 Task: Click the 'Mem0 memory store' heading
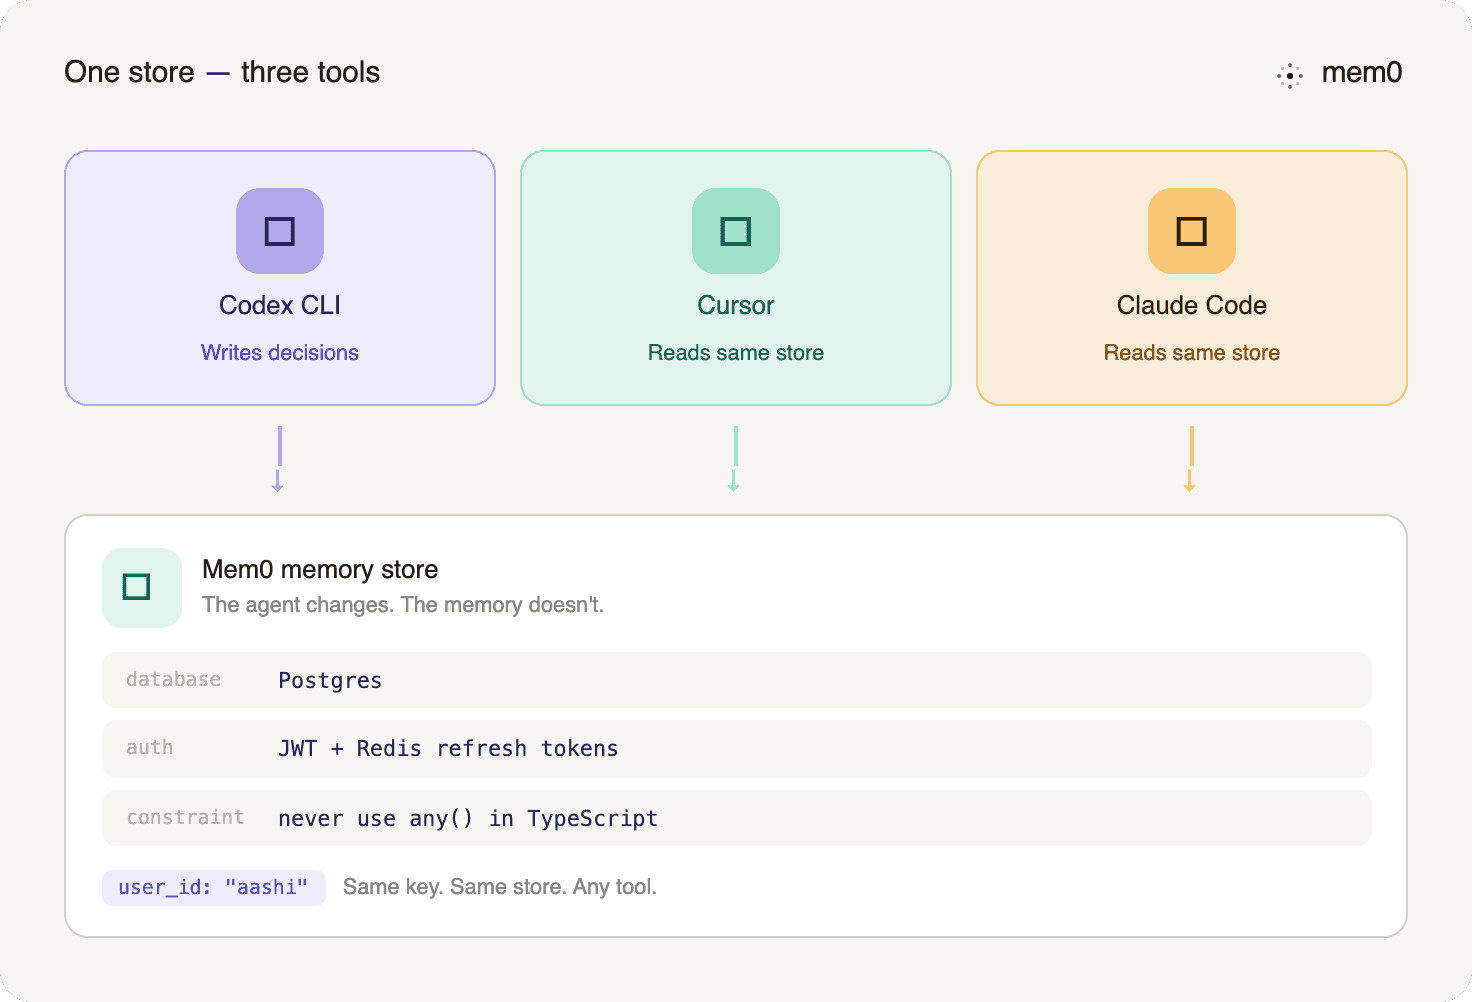[x=320, y=569]
